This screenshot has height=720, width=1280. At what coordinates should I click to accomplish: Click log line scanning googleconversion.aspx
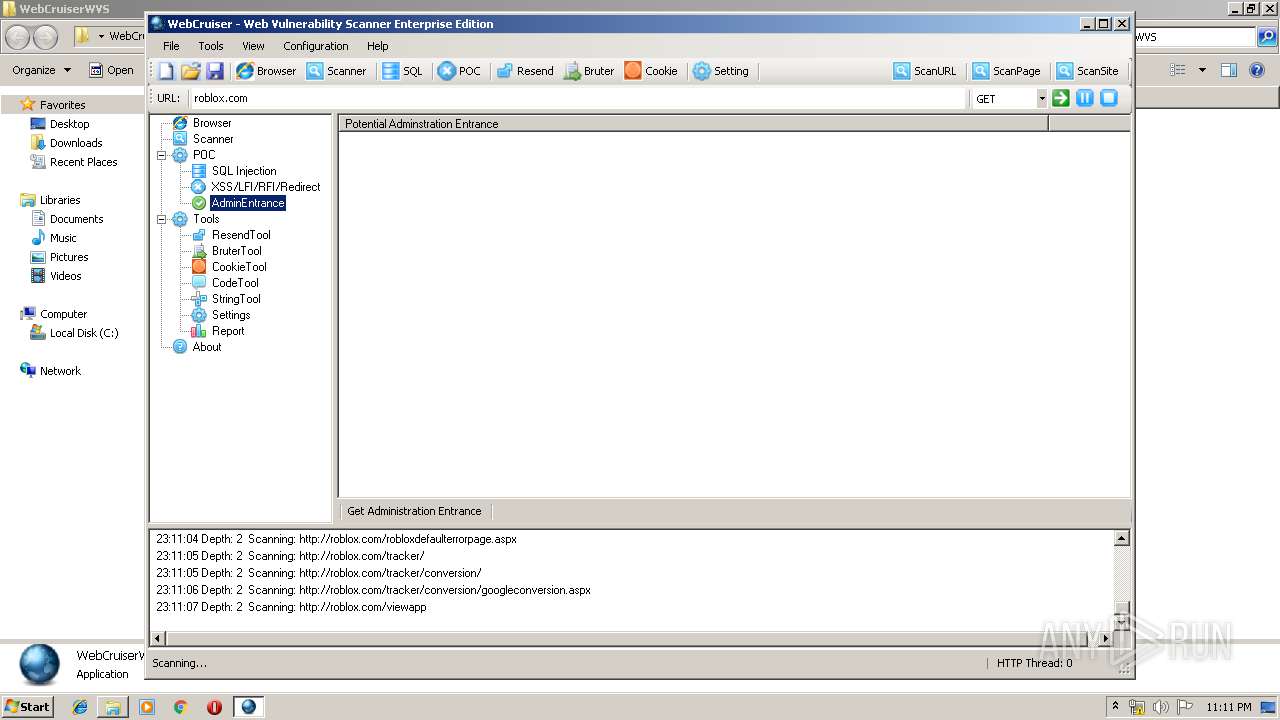coord(373,590)
